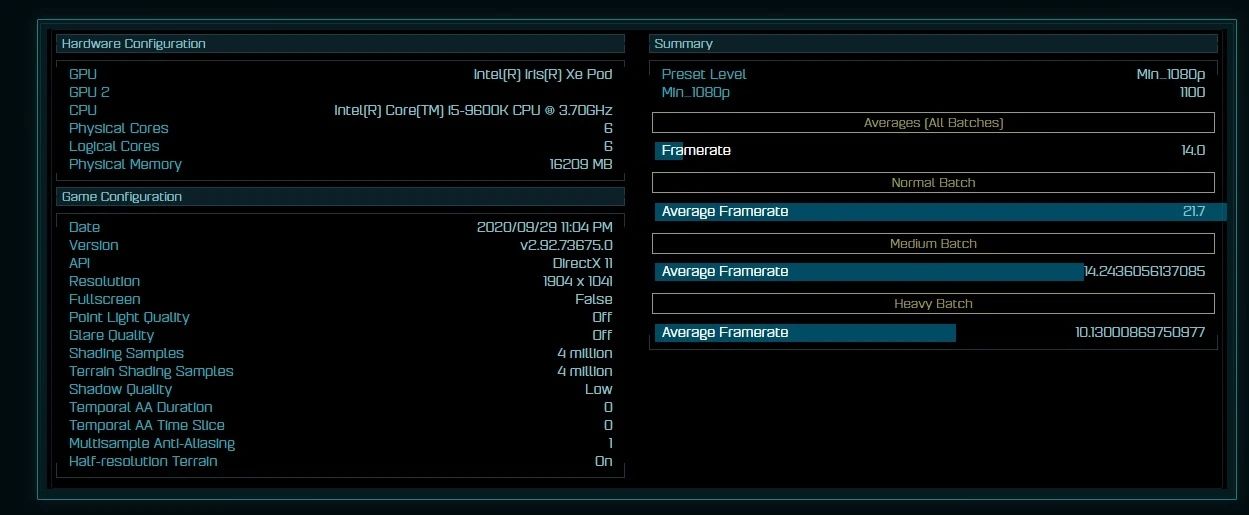The width and height of the screenshot is (1249, 515).
Task: Select the Medium Batch header bar
Action: coord(933,244)
